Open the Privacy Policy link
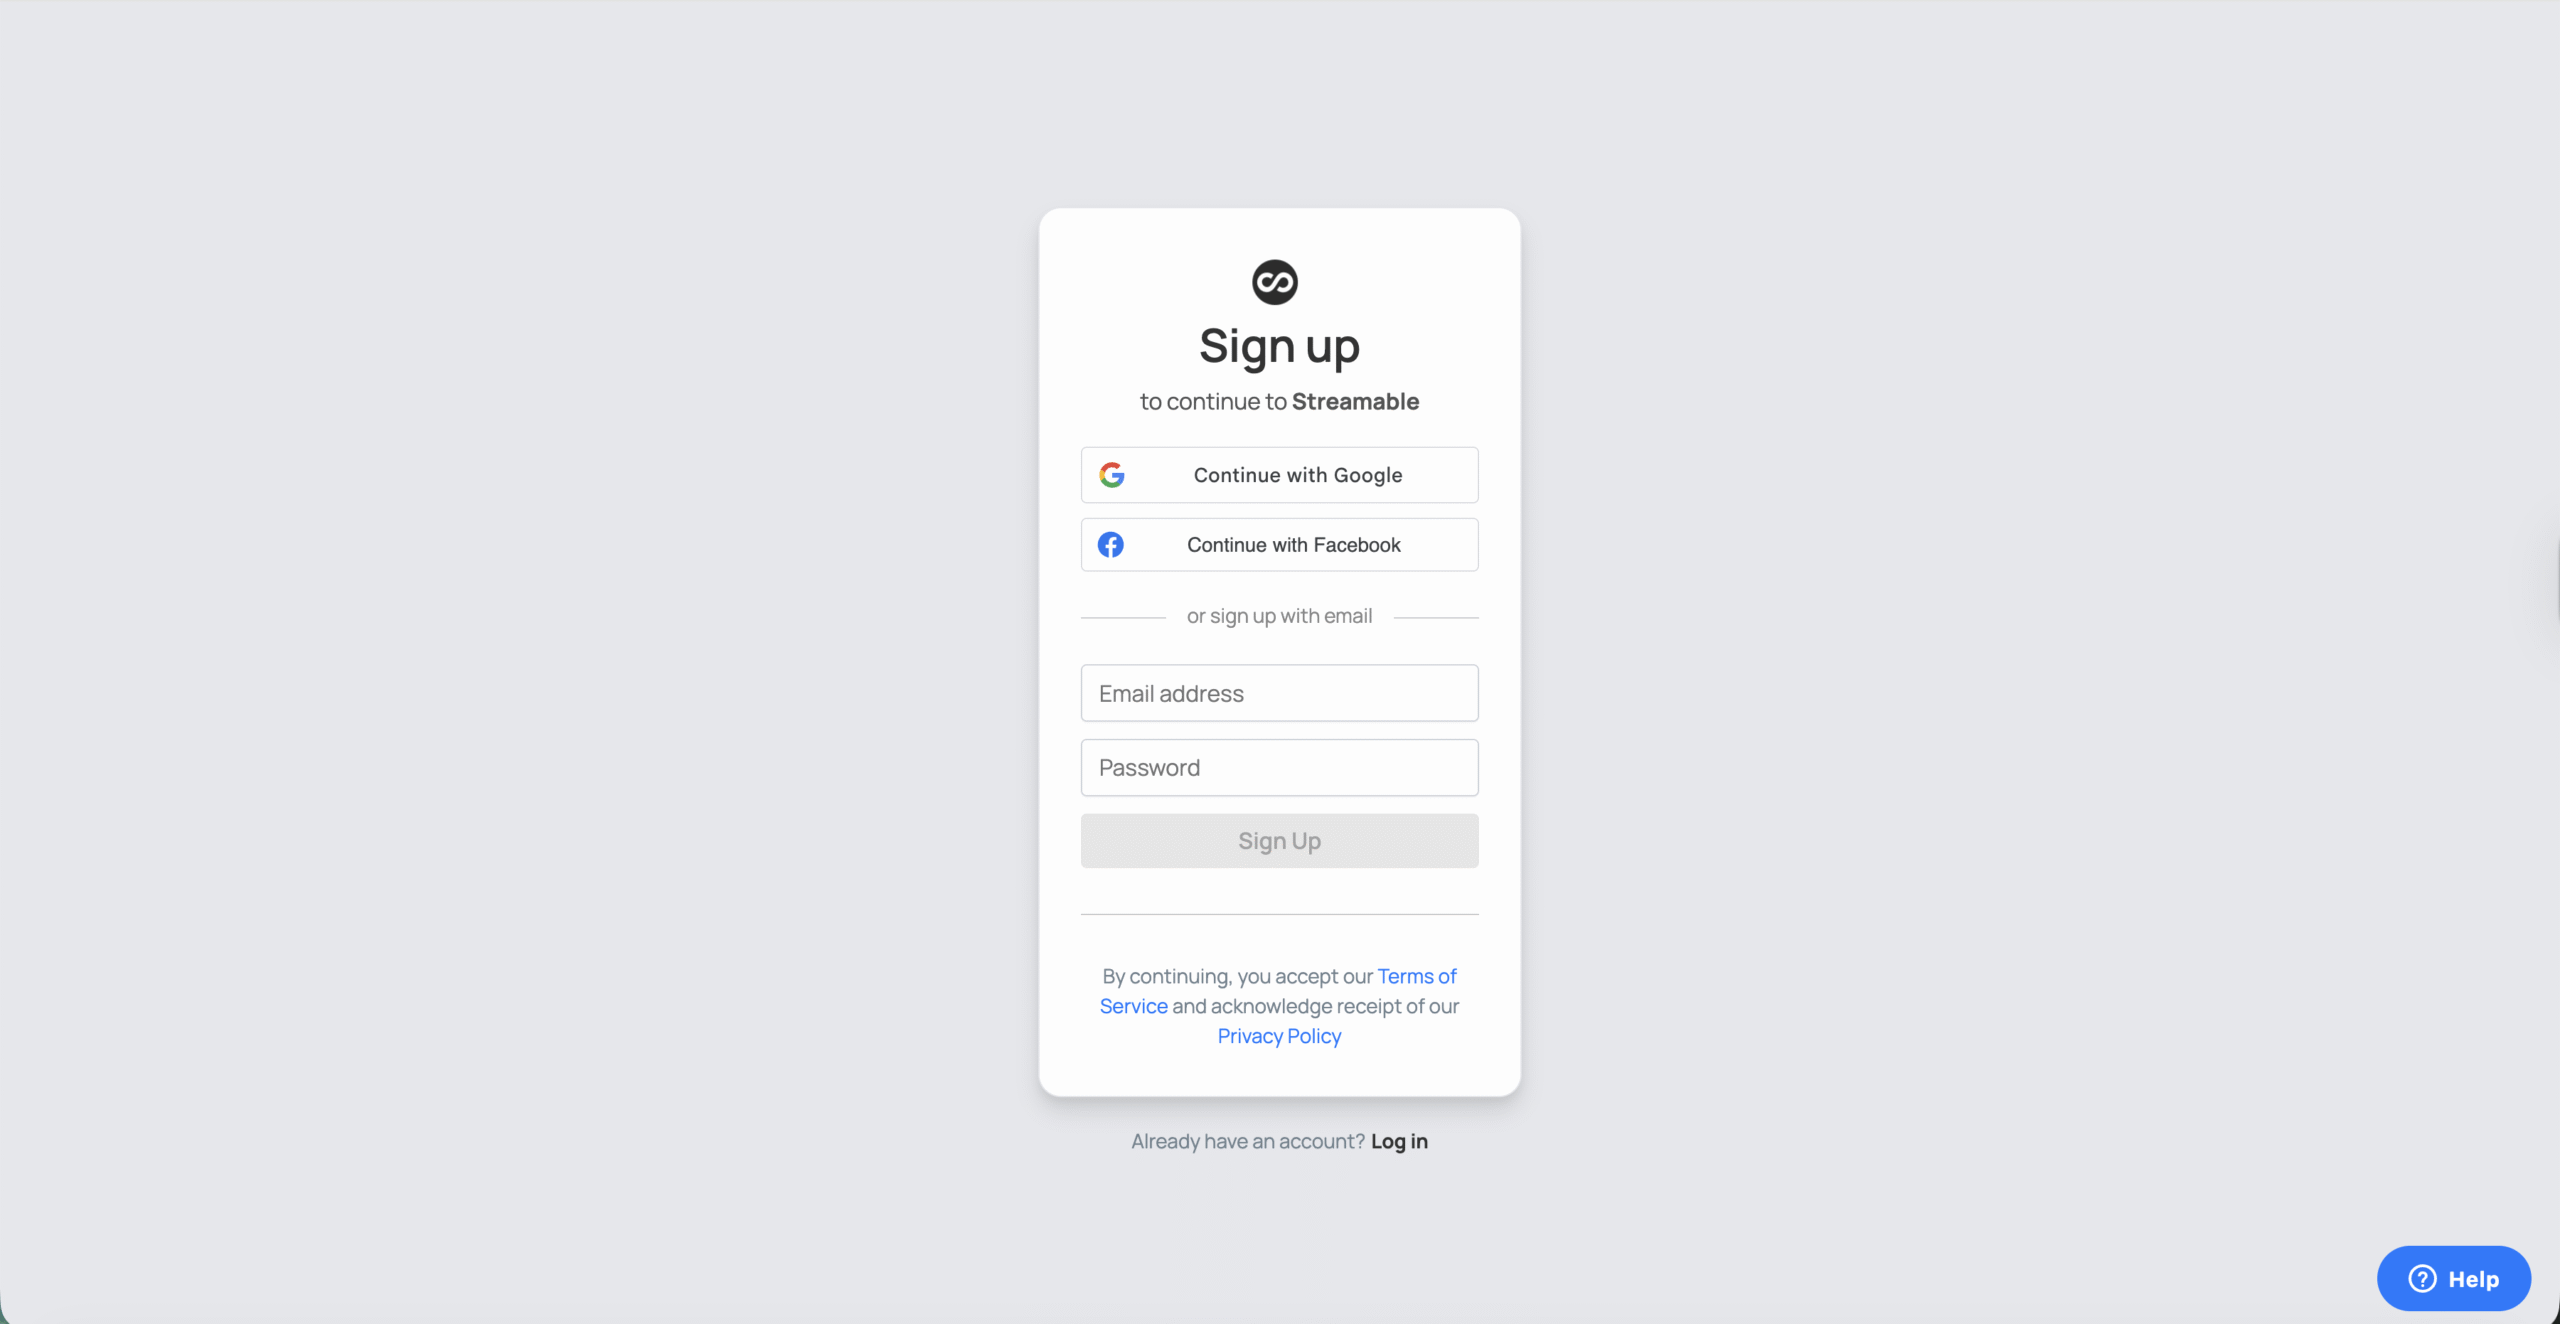 1279,1036
